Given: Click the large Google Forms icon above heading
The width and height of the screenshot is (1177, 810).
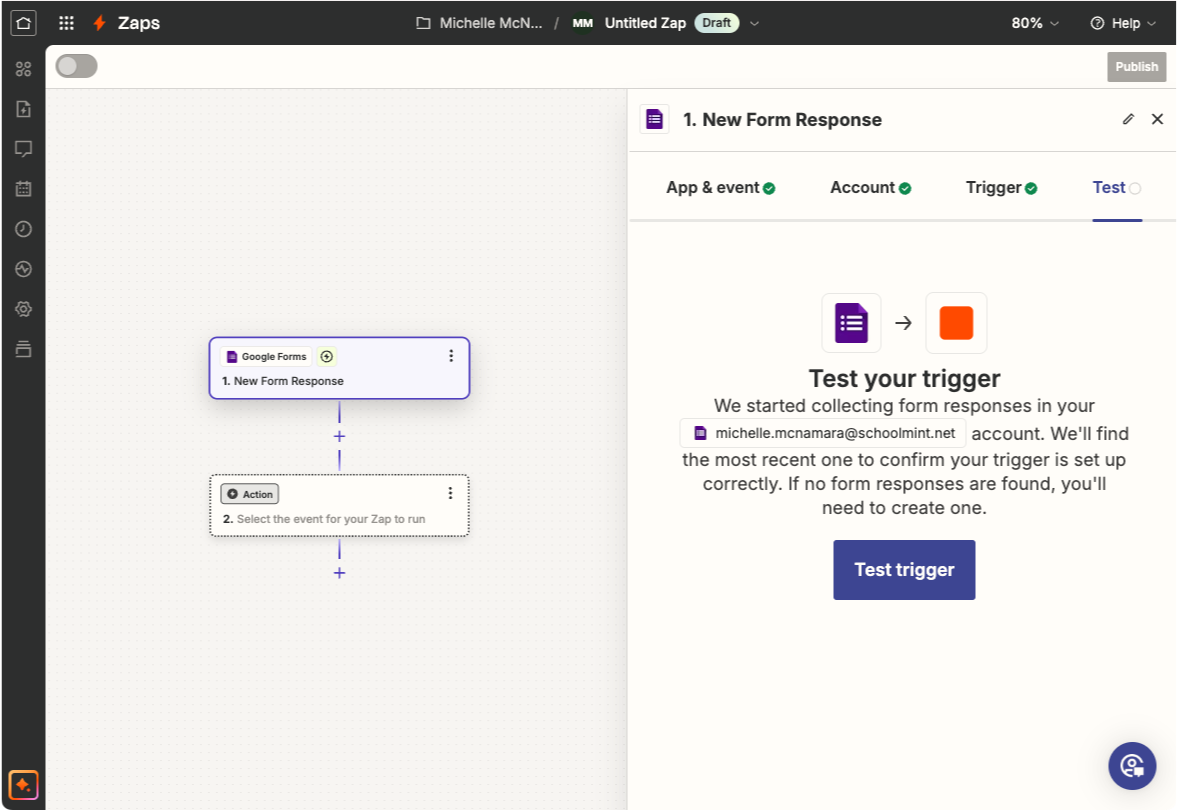Looking at the screenshot, I should 851,323.
